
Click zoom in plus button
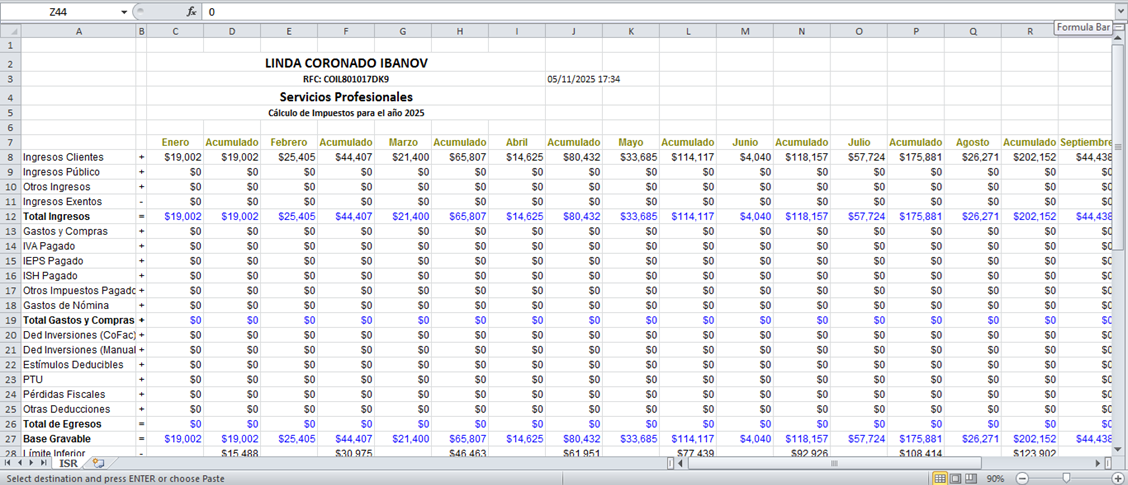click(1117, 479)
